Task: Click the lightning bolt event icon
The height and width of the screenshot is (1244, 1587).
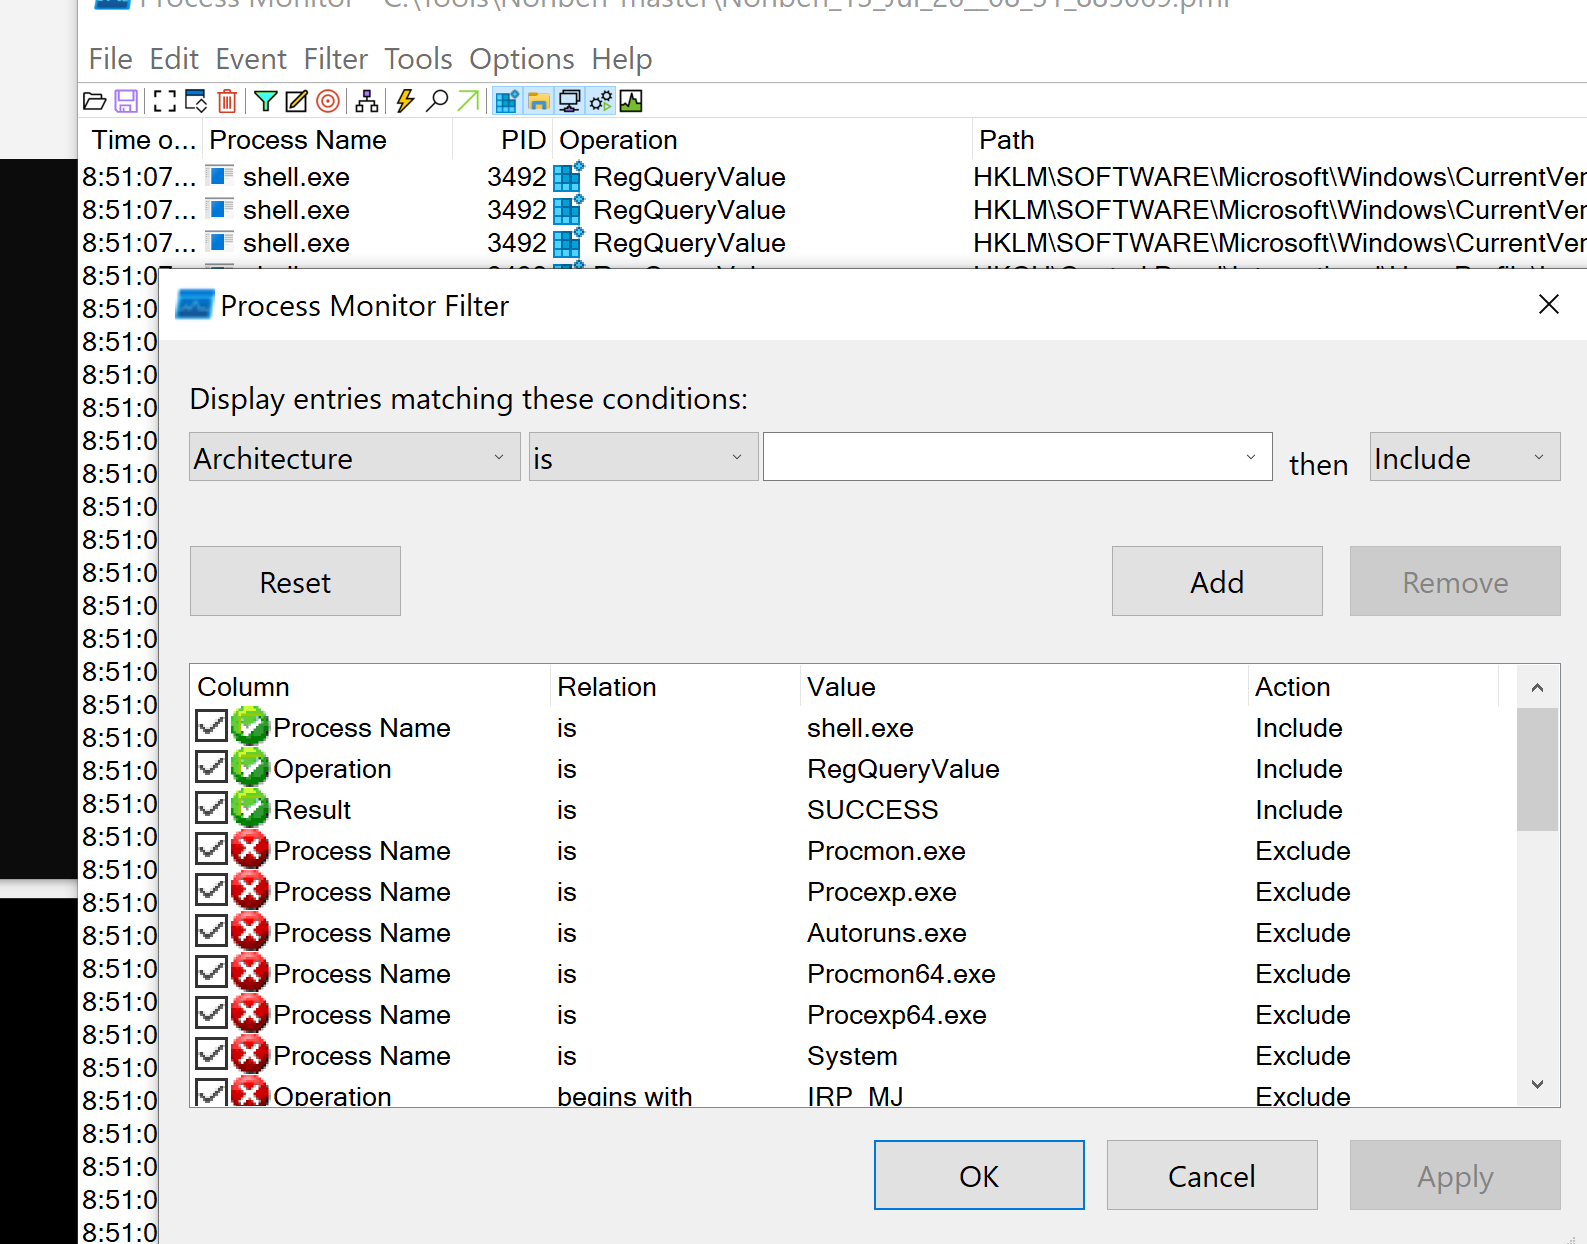Action: tap(405, 101)
